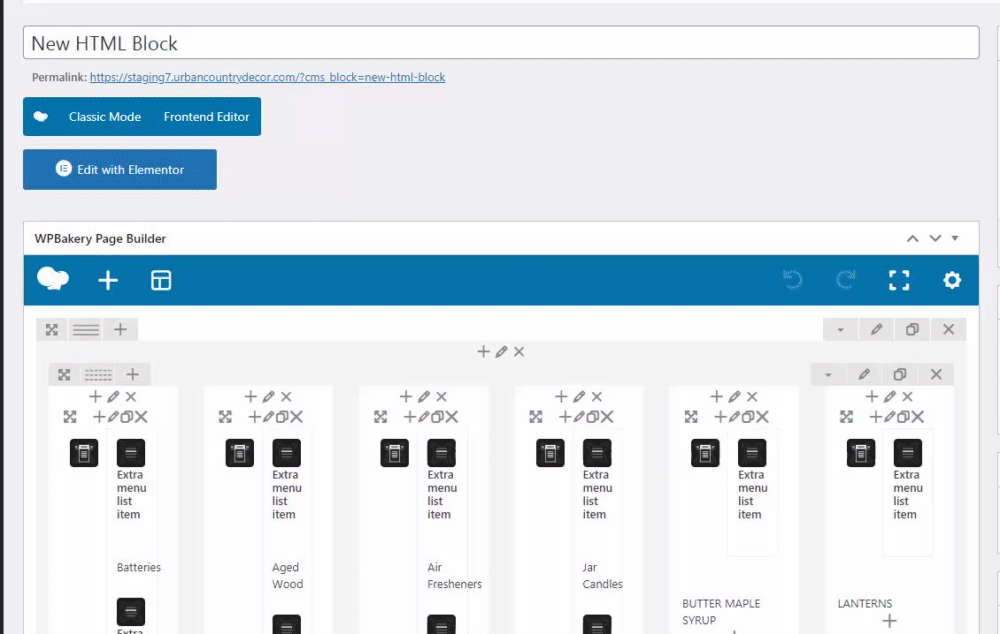Viewport: 1000px width, 634px height.
Task: Collapse the inner row with its caret toggle
Action: click(x=828, y=374)
